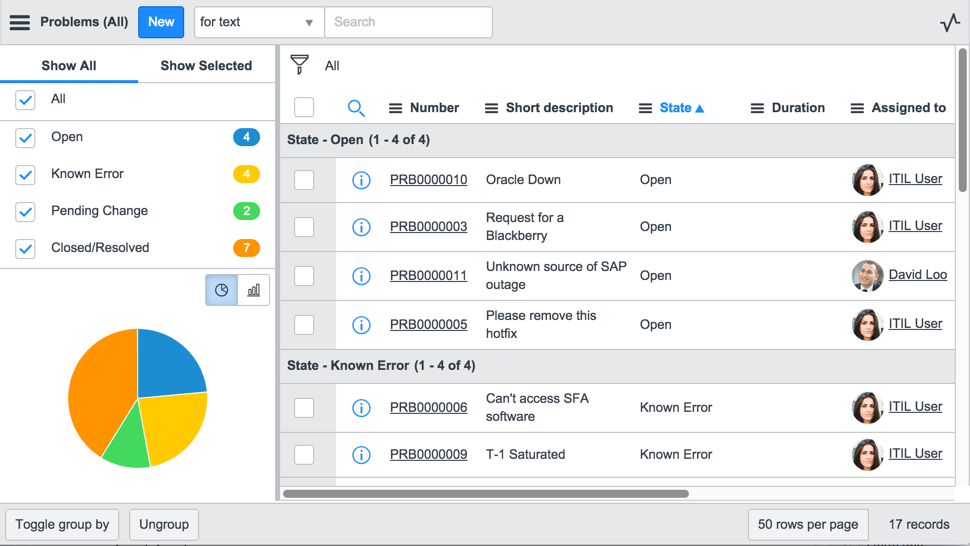Open problem record PRB0000011
This screenshot has height=546, width=970.
(x=428, y=275)
